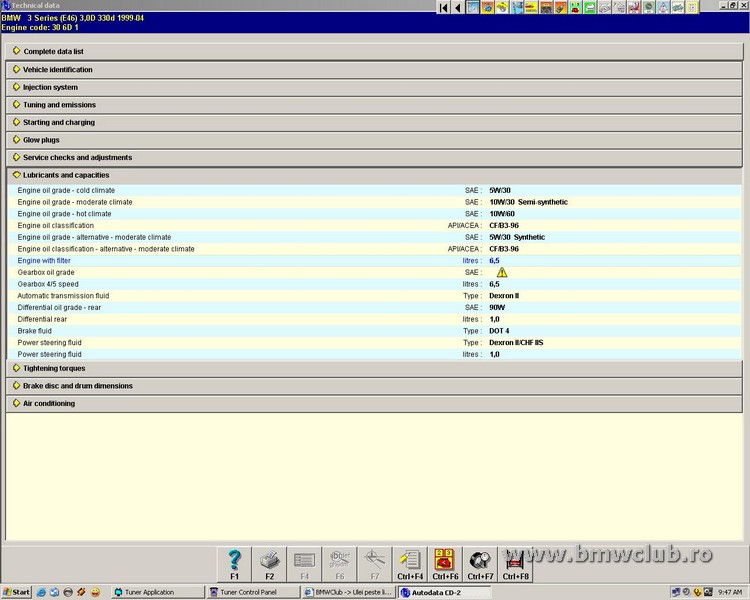
Task: Expand the Complete data list section
Action: [54, 51]
